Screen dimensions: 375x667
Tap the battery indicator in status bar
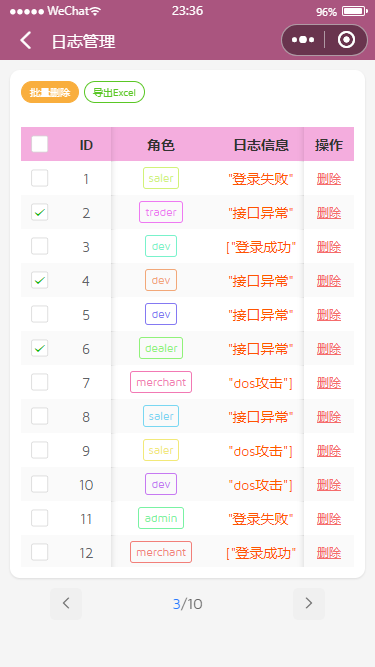[355, 11]
